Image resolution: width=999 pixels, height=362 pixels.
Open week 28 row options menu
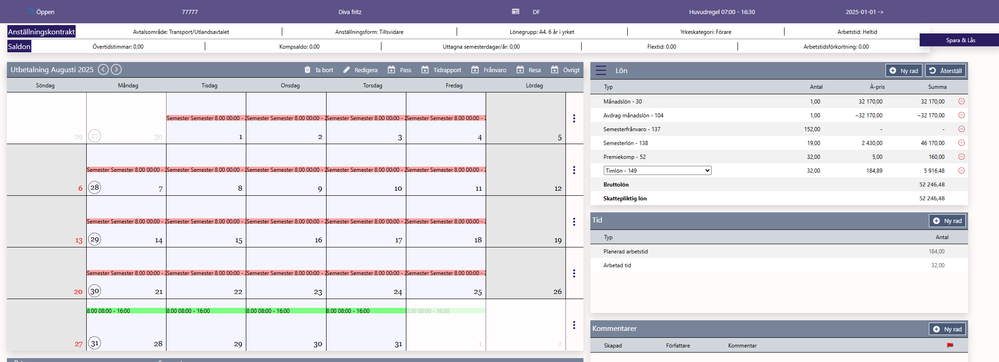[x=574, y=170]
